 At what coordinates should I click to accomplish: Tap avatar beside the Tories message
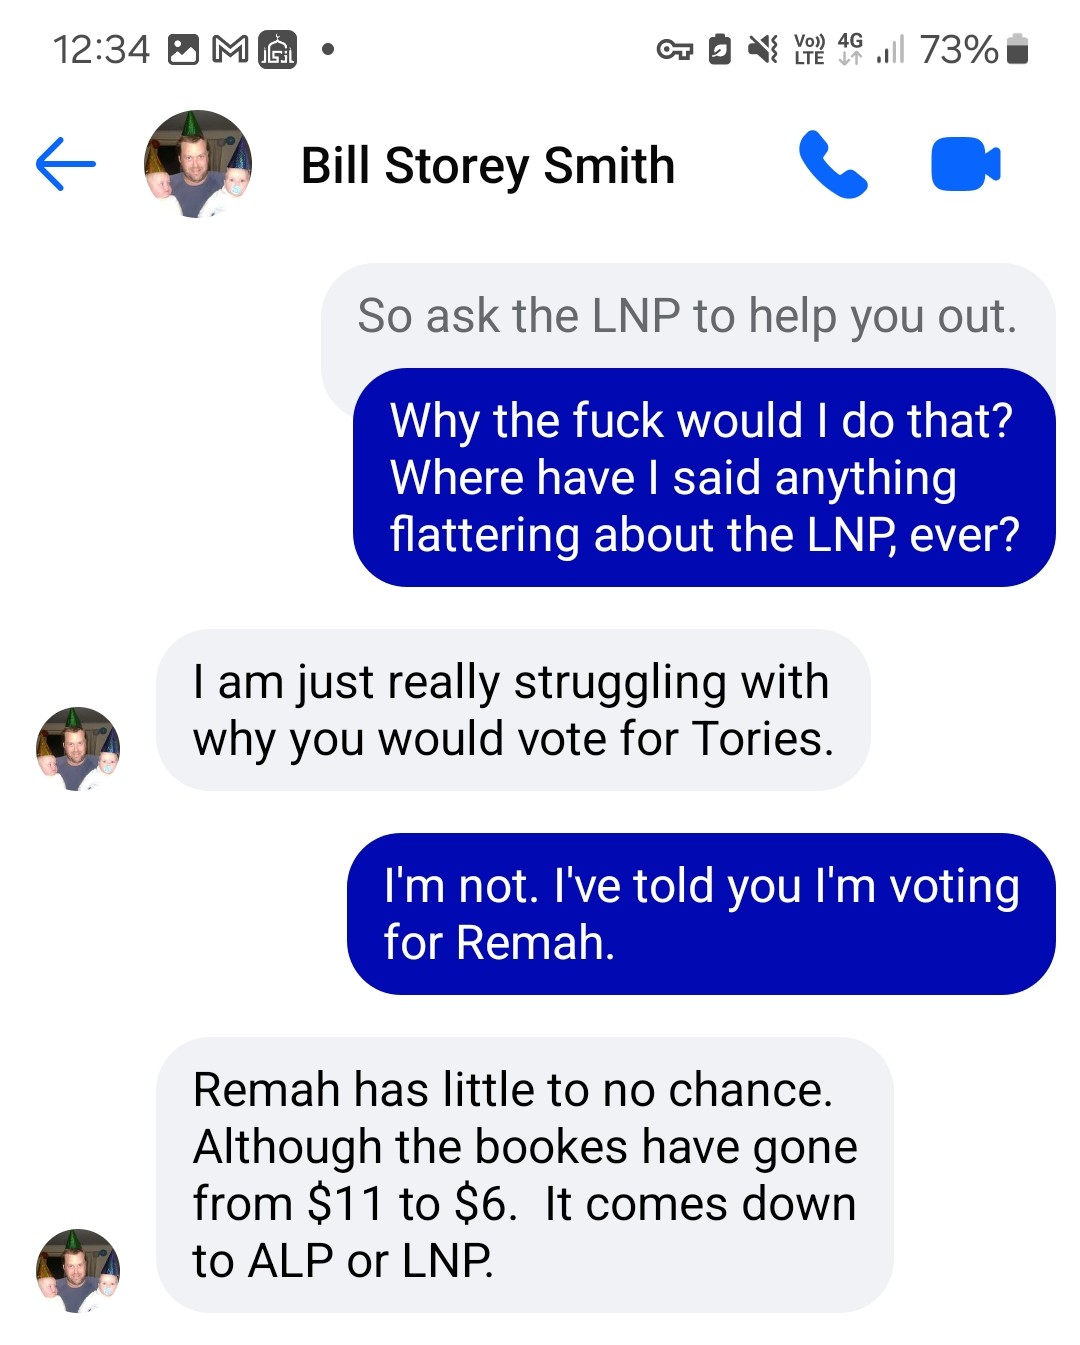[x=78, y=749]
